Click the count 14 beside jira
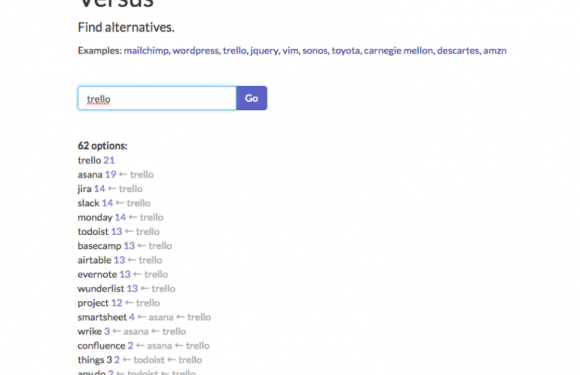This screenshot has height=375, width=580. point(100,189)
